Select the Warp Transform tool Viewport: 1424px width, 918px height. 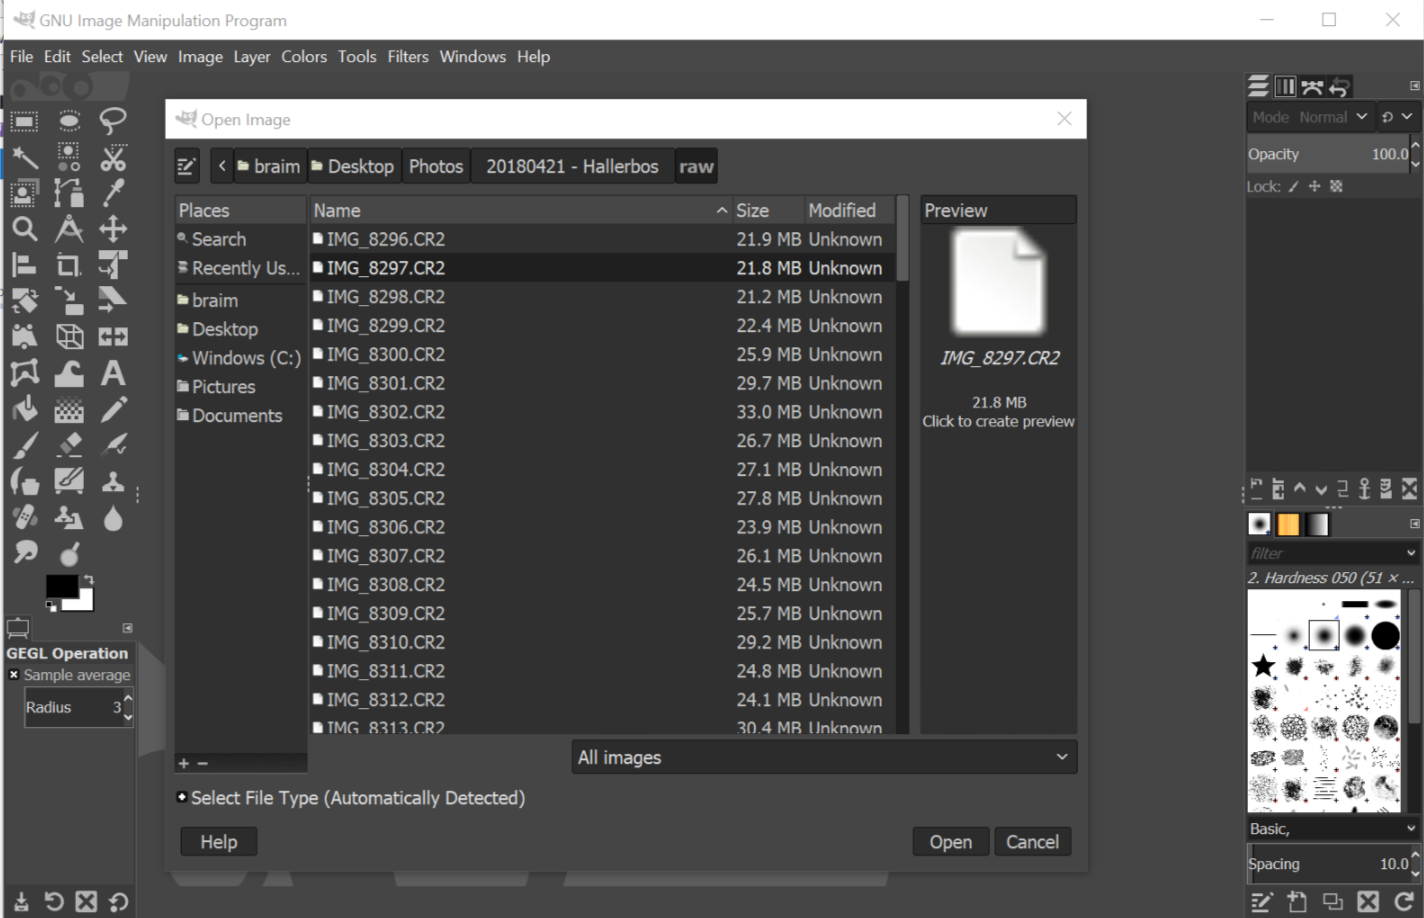(x=69, y=373)
